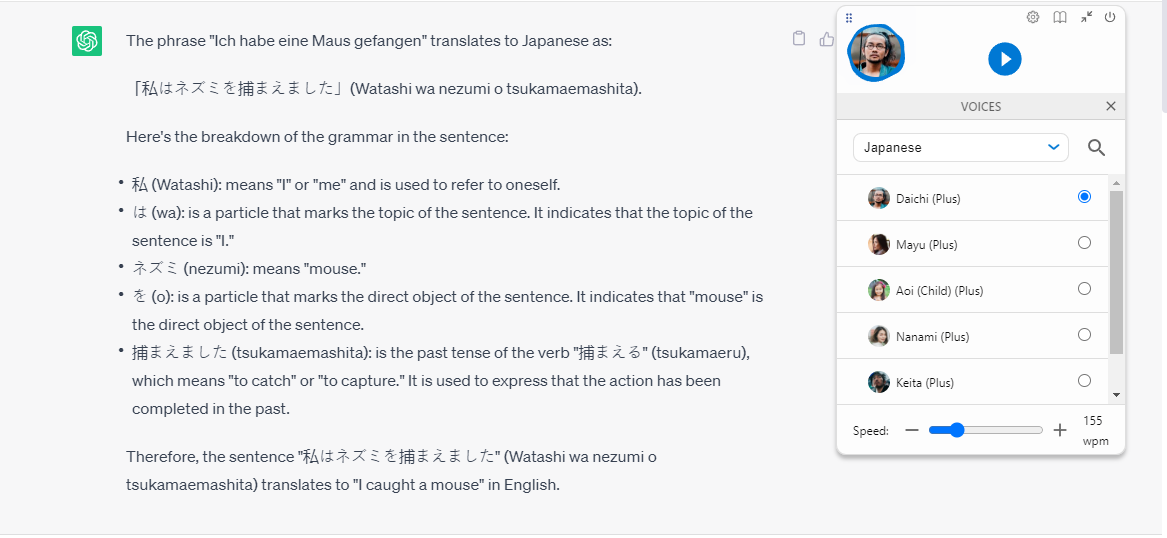Search voices with magnifier icon
Image resolution: width=1167 pixels, height=538 pixels.
point(1096,148)
